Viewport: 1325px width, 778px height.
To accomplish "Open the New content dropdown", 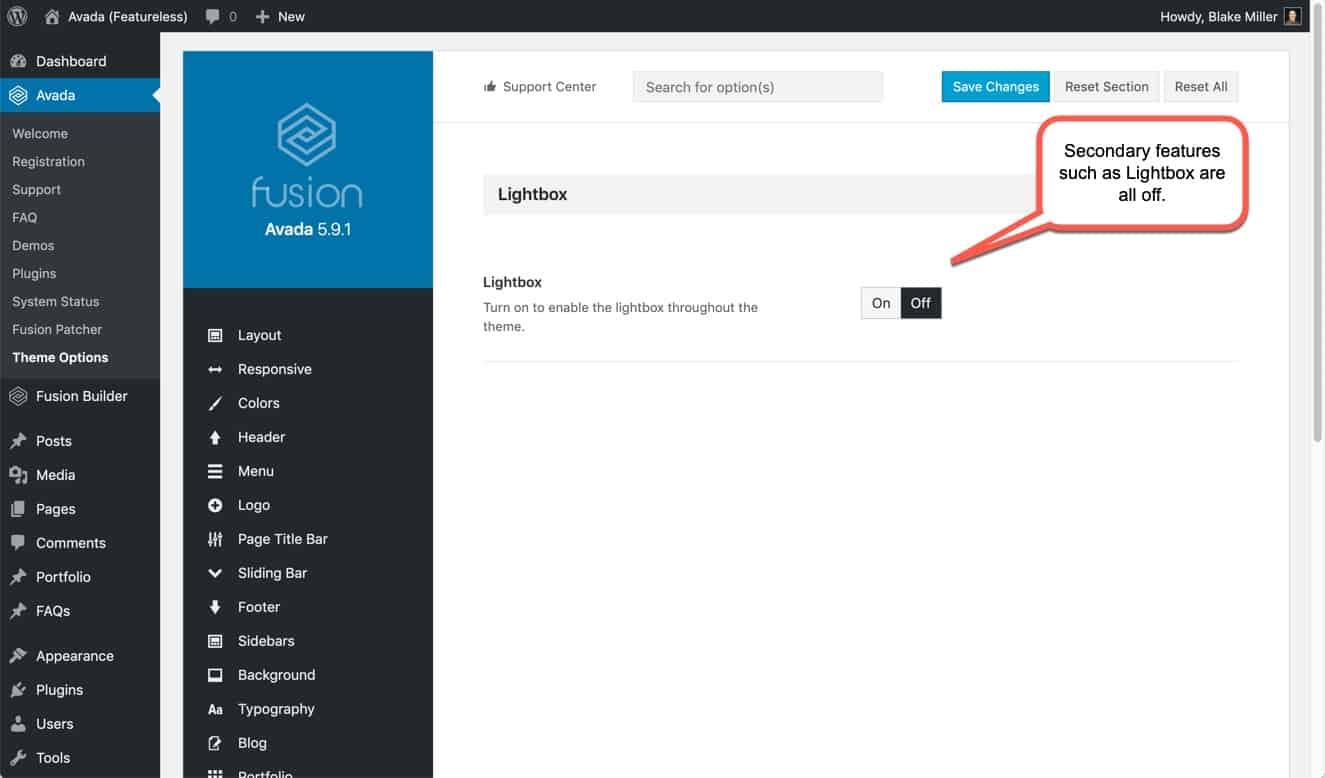I will [x=280, y=17].
